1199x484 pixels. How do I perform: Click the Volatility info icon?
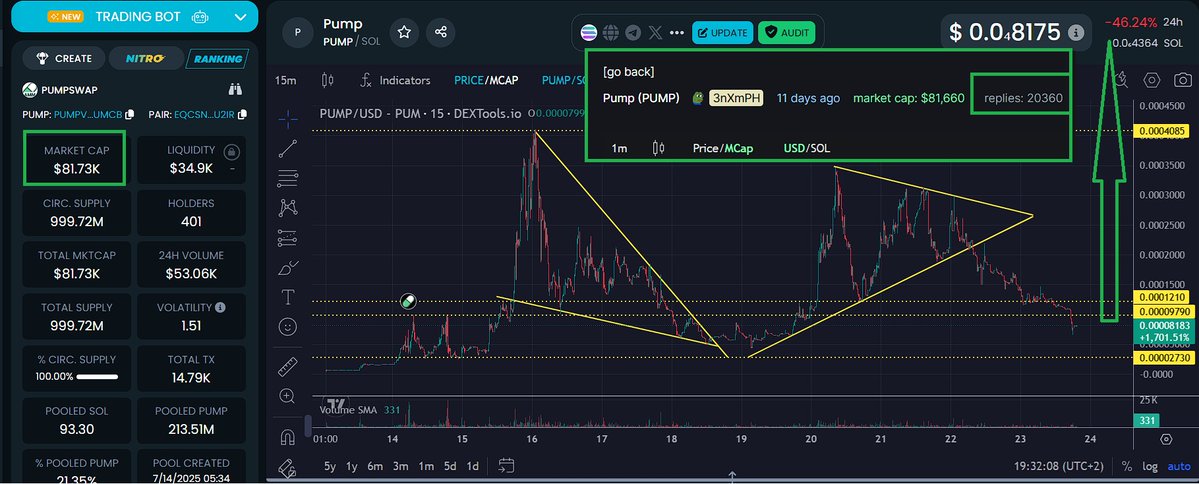click(220, 307)
